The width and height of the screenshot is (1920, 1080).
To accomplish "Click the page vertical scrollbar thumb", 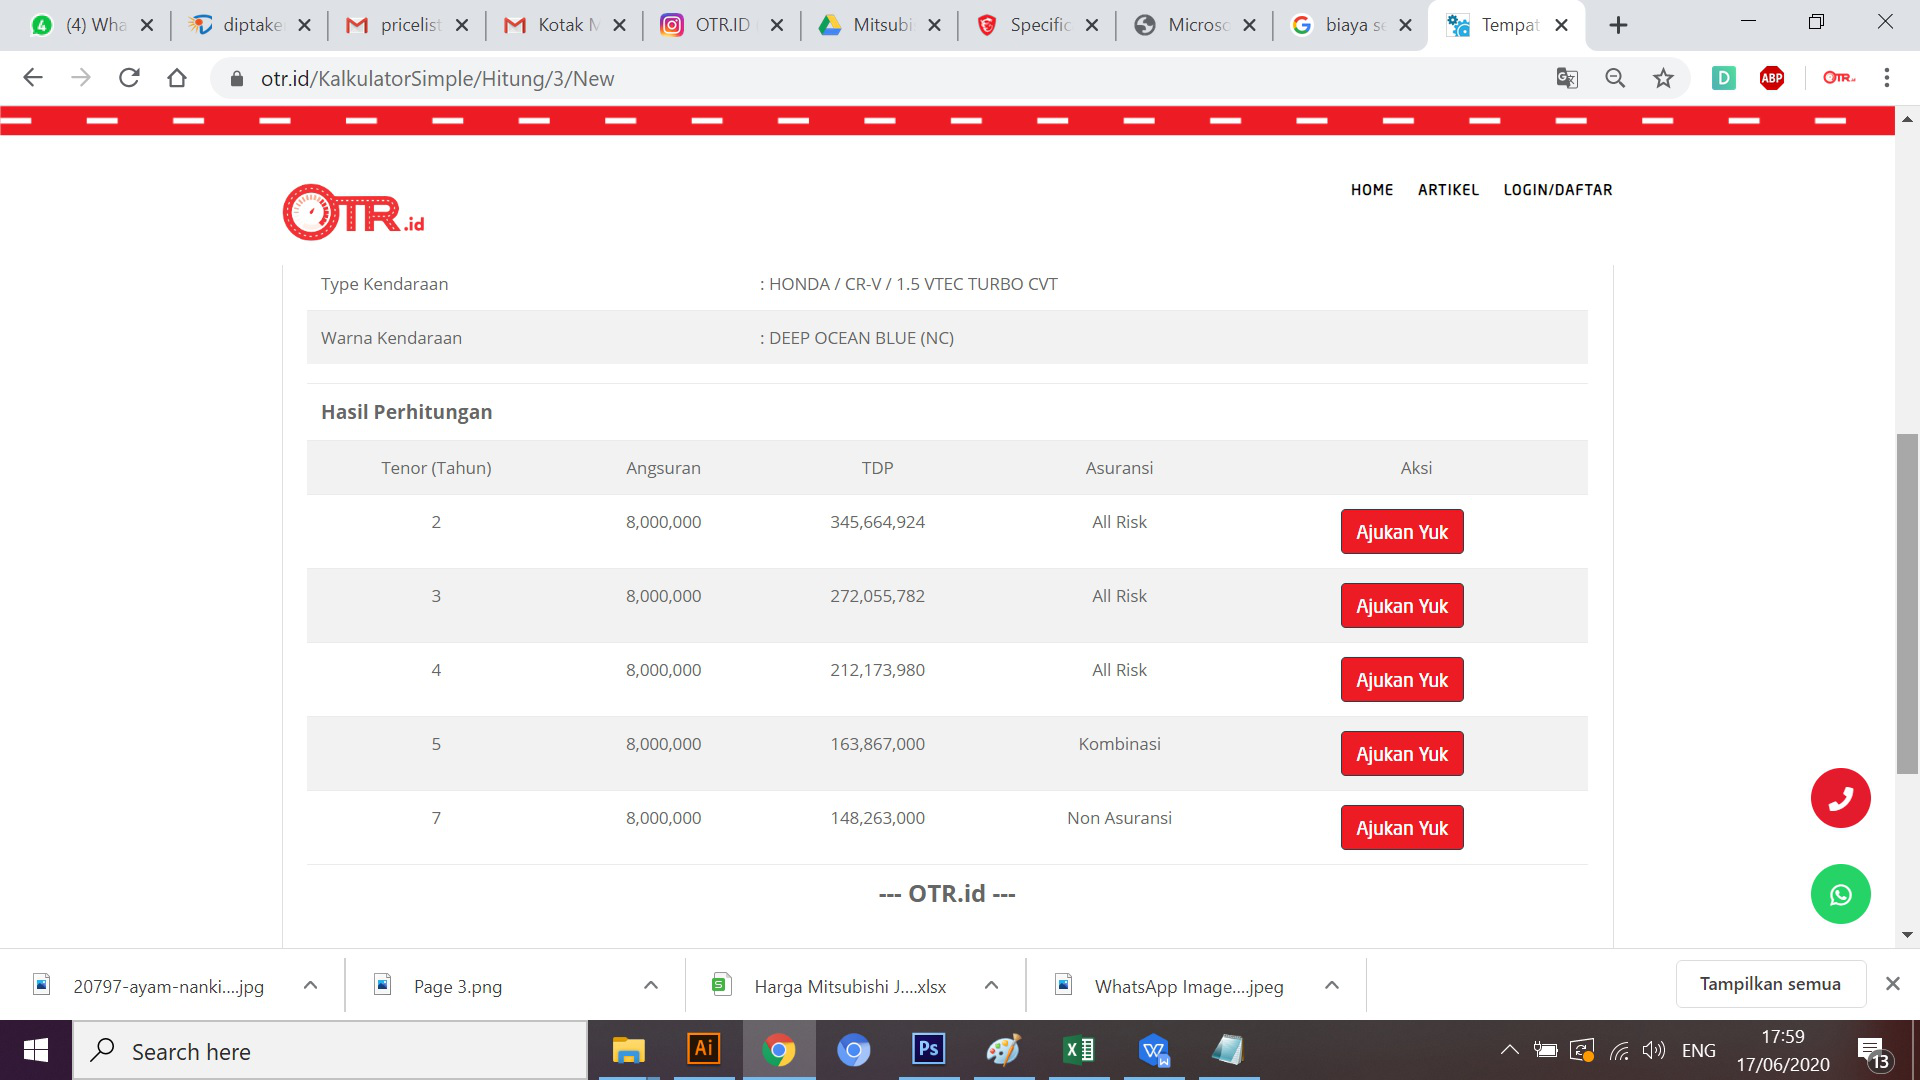I will pyautogui.click(x=1907, y=604).
